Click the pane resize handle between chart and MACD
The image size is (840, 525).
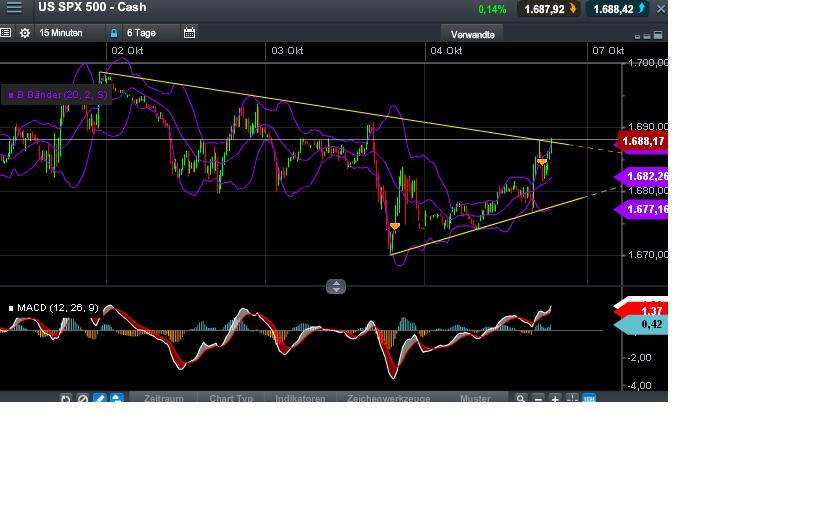336,287
